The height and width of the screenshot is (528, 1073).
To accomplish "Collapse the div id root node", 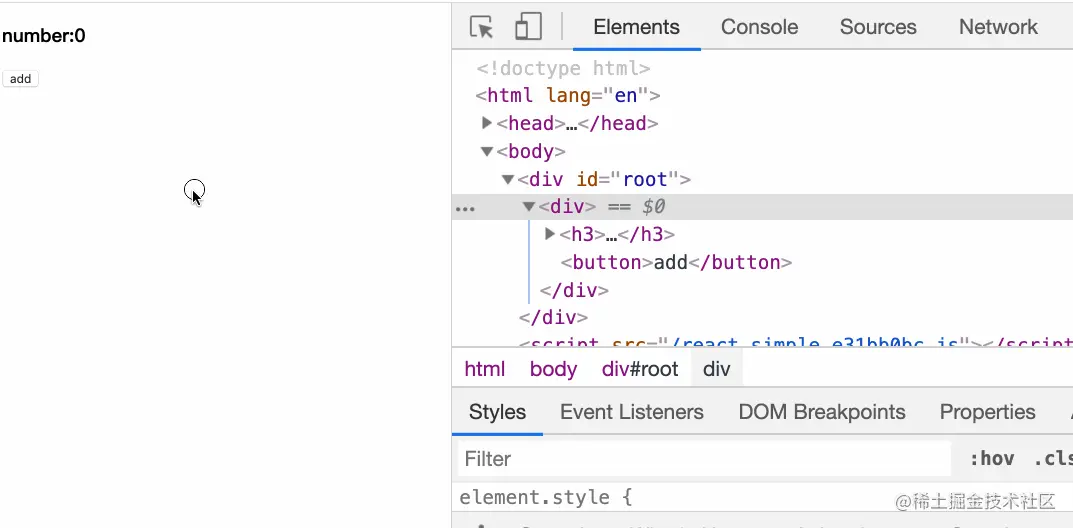I will (508, 179).
